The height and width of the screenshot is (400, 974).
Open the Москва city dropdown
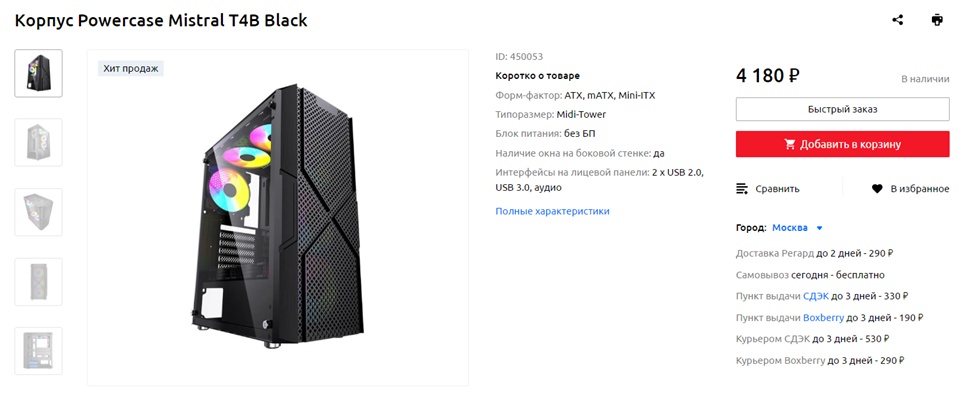point(789,228)
